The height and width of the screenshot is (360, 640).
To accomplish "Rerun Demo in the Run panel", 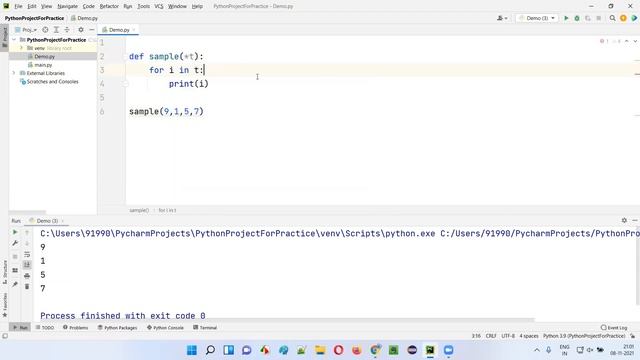I will 15,232.
